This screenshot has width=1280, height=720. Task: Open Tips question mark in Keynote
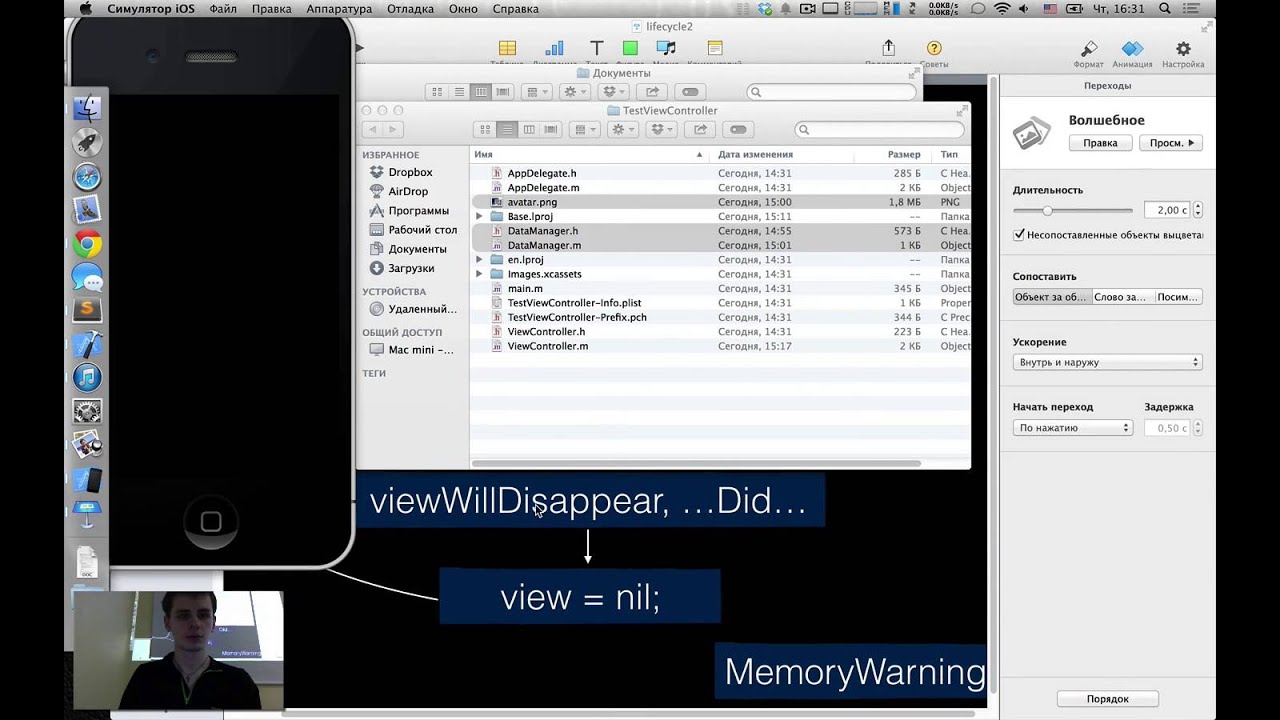click(934, 48)
